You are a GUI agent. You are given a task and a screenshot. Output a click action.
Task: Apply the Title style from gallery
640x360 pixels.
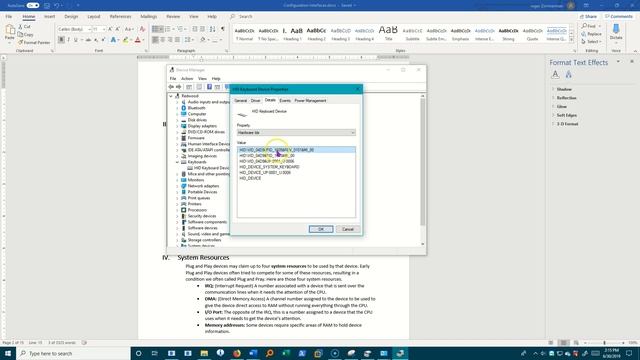tap(388, 33)
